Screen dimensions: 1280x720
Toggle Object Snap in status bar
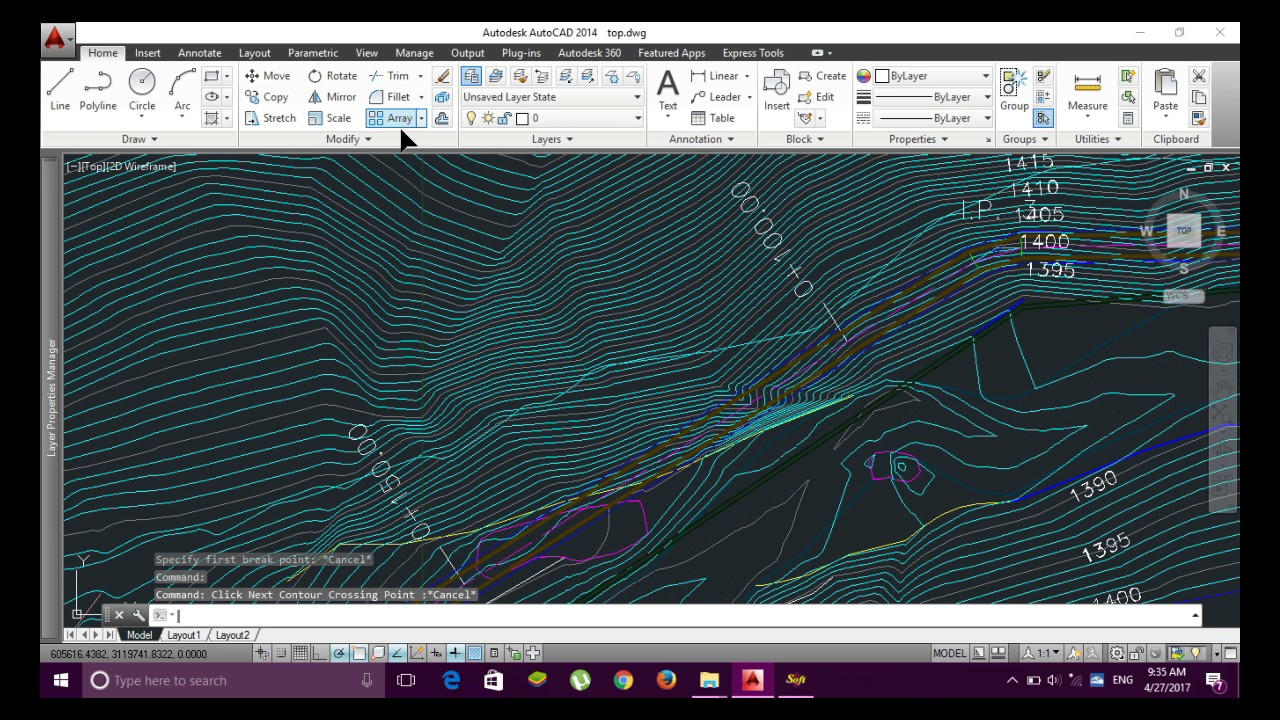pos(359,654)
